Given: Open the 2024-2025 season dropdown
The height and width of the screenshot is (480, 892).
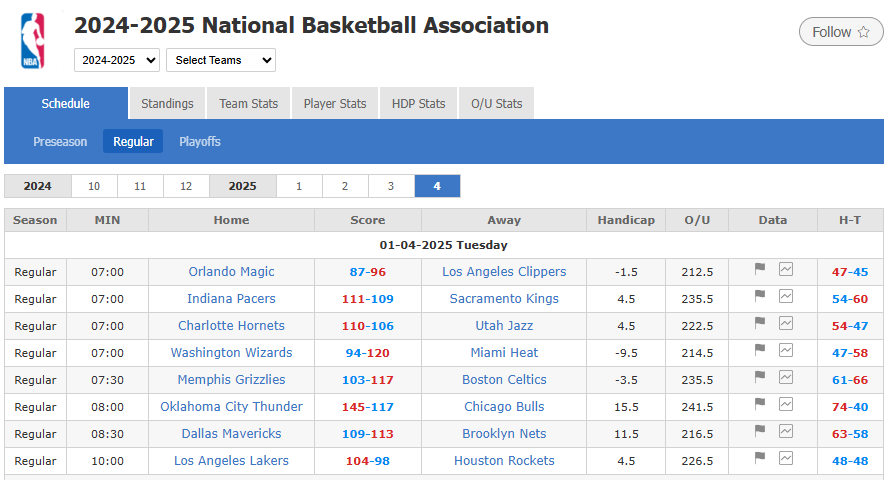Looking at the screenshot, I should coord(117,60).
